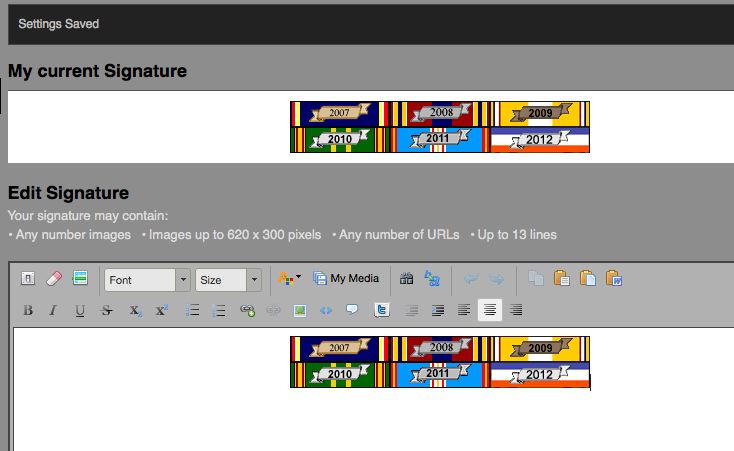Click the Find and Replace icon

(x=432, y=278)
